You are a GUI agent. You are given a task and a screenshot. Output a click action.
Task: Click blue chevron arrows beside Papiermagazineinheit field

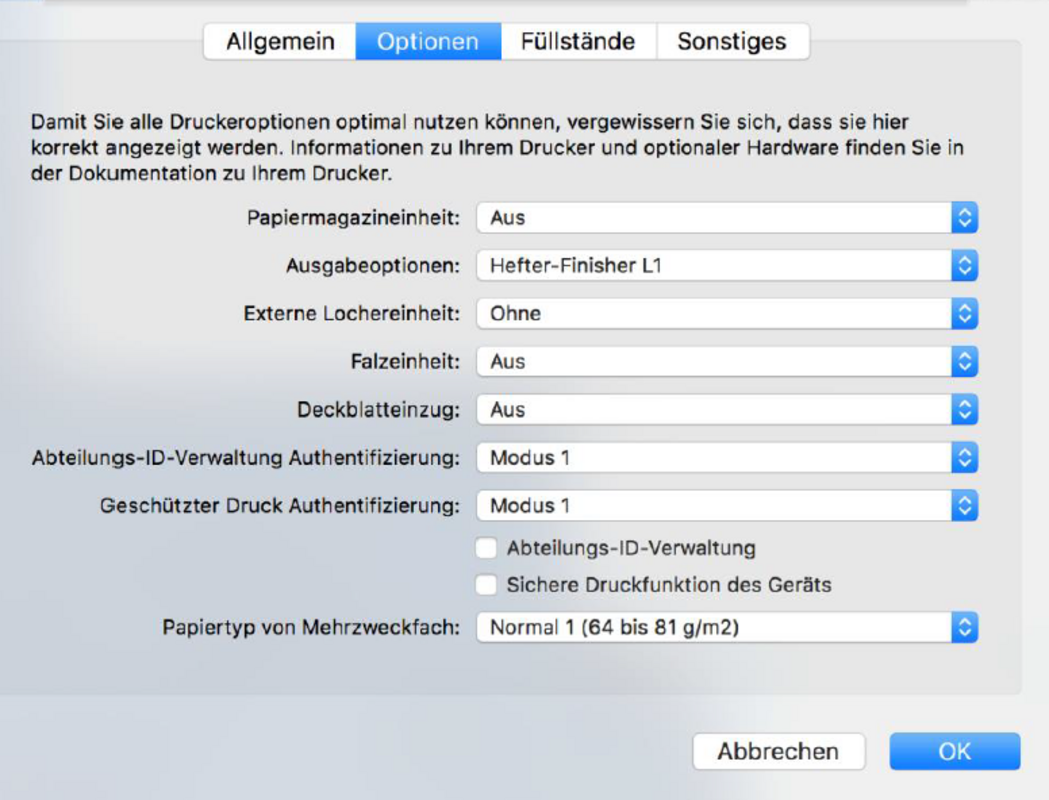[964, 218]
